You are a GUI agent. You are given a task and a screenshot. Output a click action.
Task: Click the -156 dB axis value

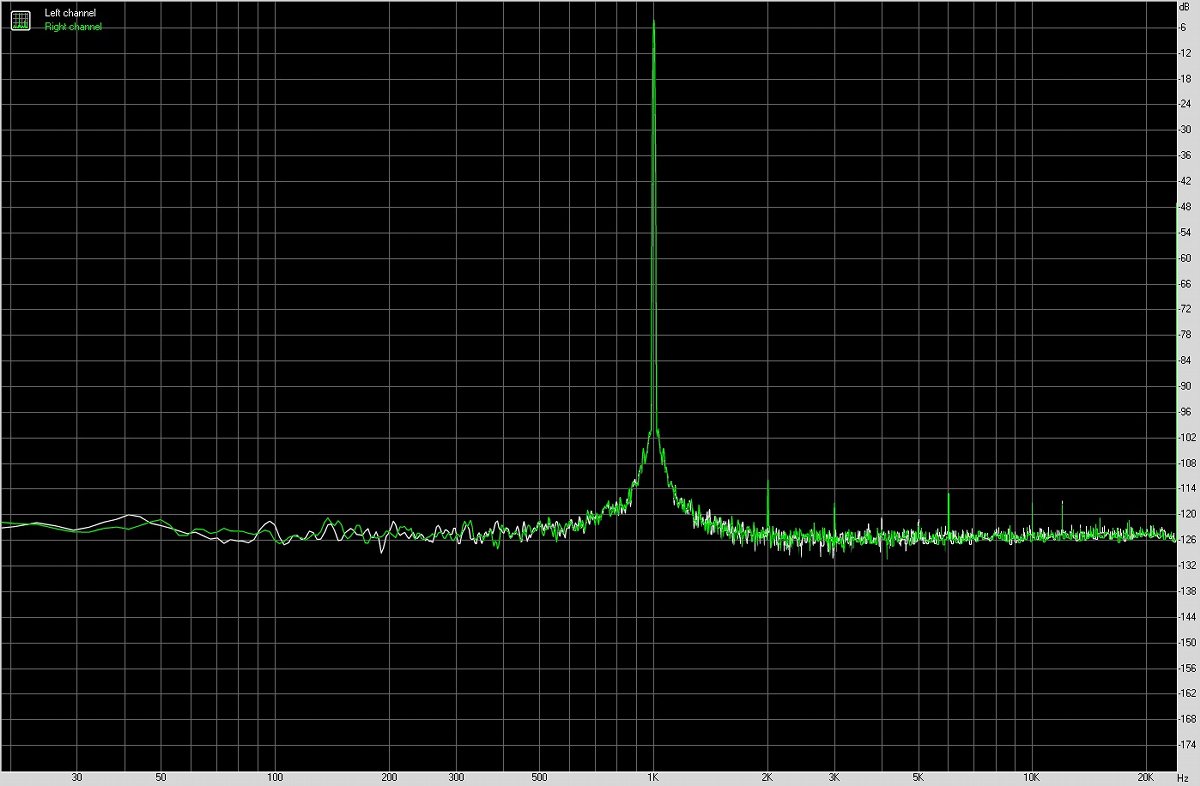(x=1187, y=668)
